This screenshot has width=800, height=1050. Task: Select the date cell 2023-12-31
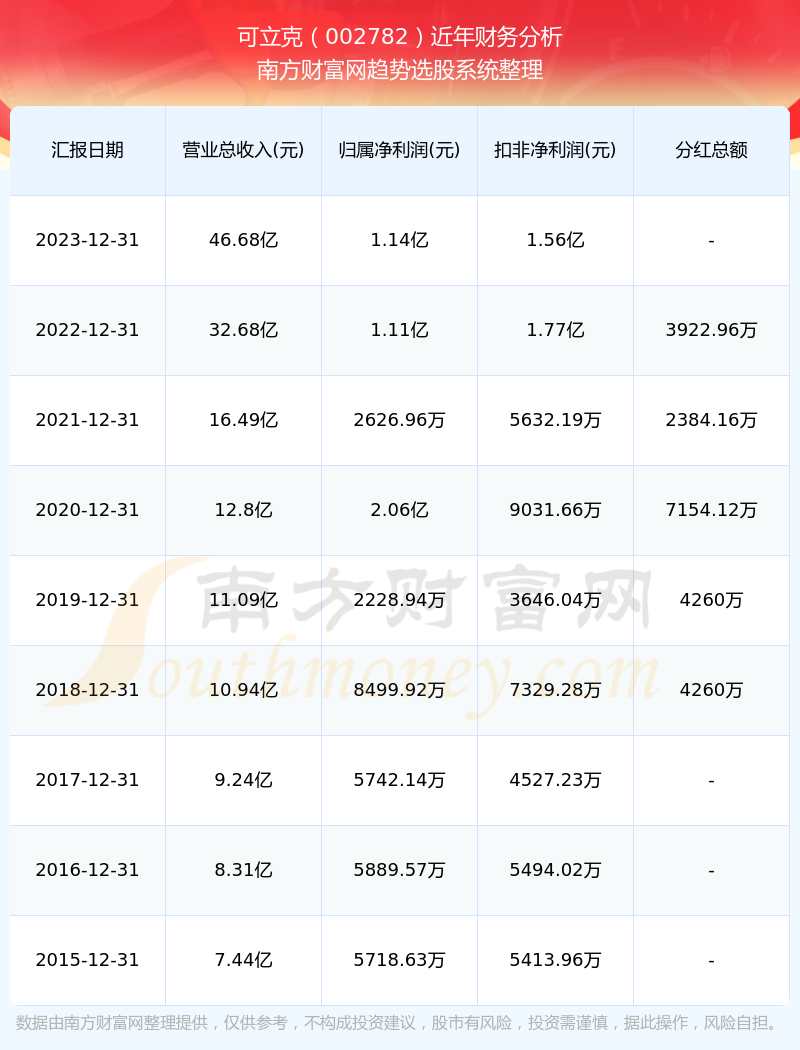88,240
